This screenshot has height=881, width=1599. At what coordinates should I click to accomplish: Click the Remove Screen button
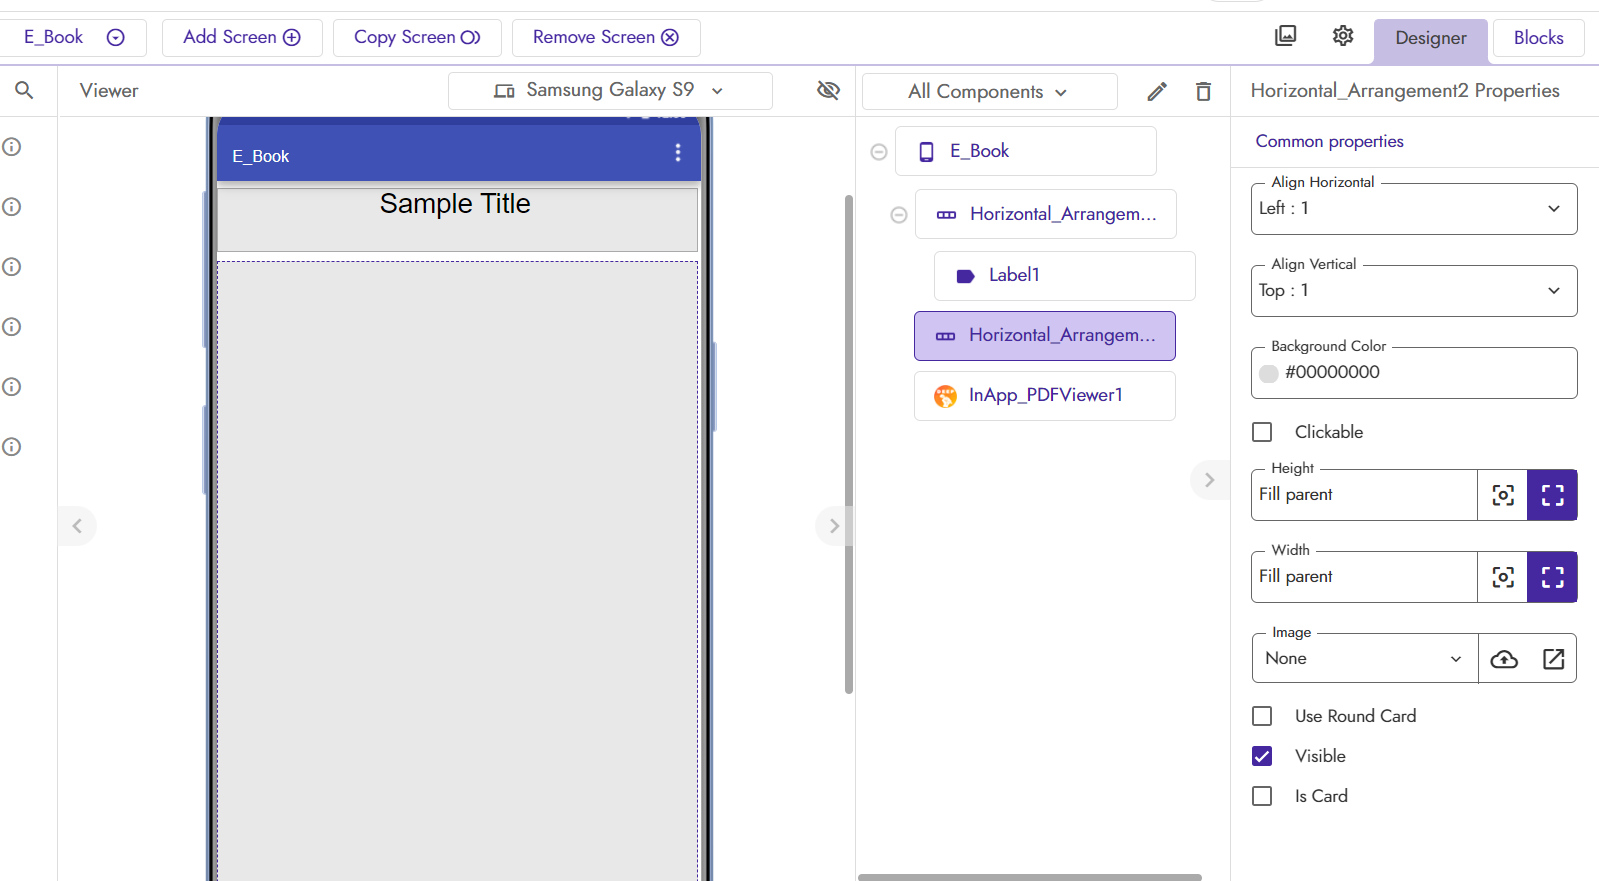pyautogui.click(x=606, y=37)
